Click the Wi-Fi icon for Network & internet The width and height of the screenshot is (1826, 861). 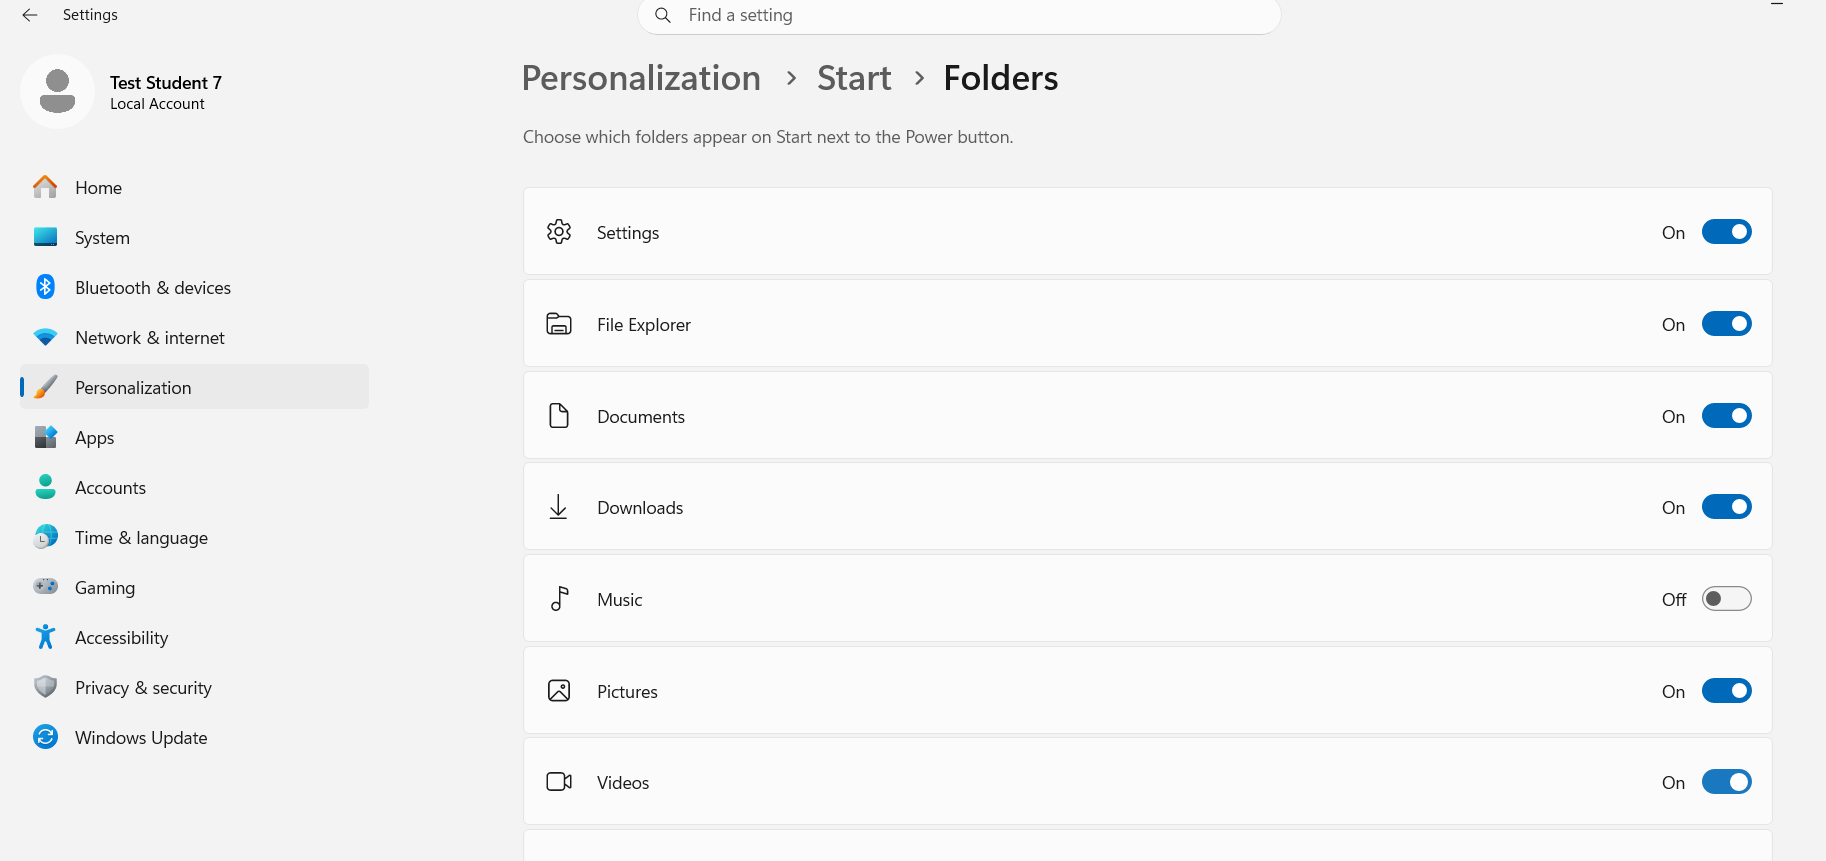tap(45, 338)
